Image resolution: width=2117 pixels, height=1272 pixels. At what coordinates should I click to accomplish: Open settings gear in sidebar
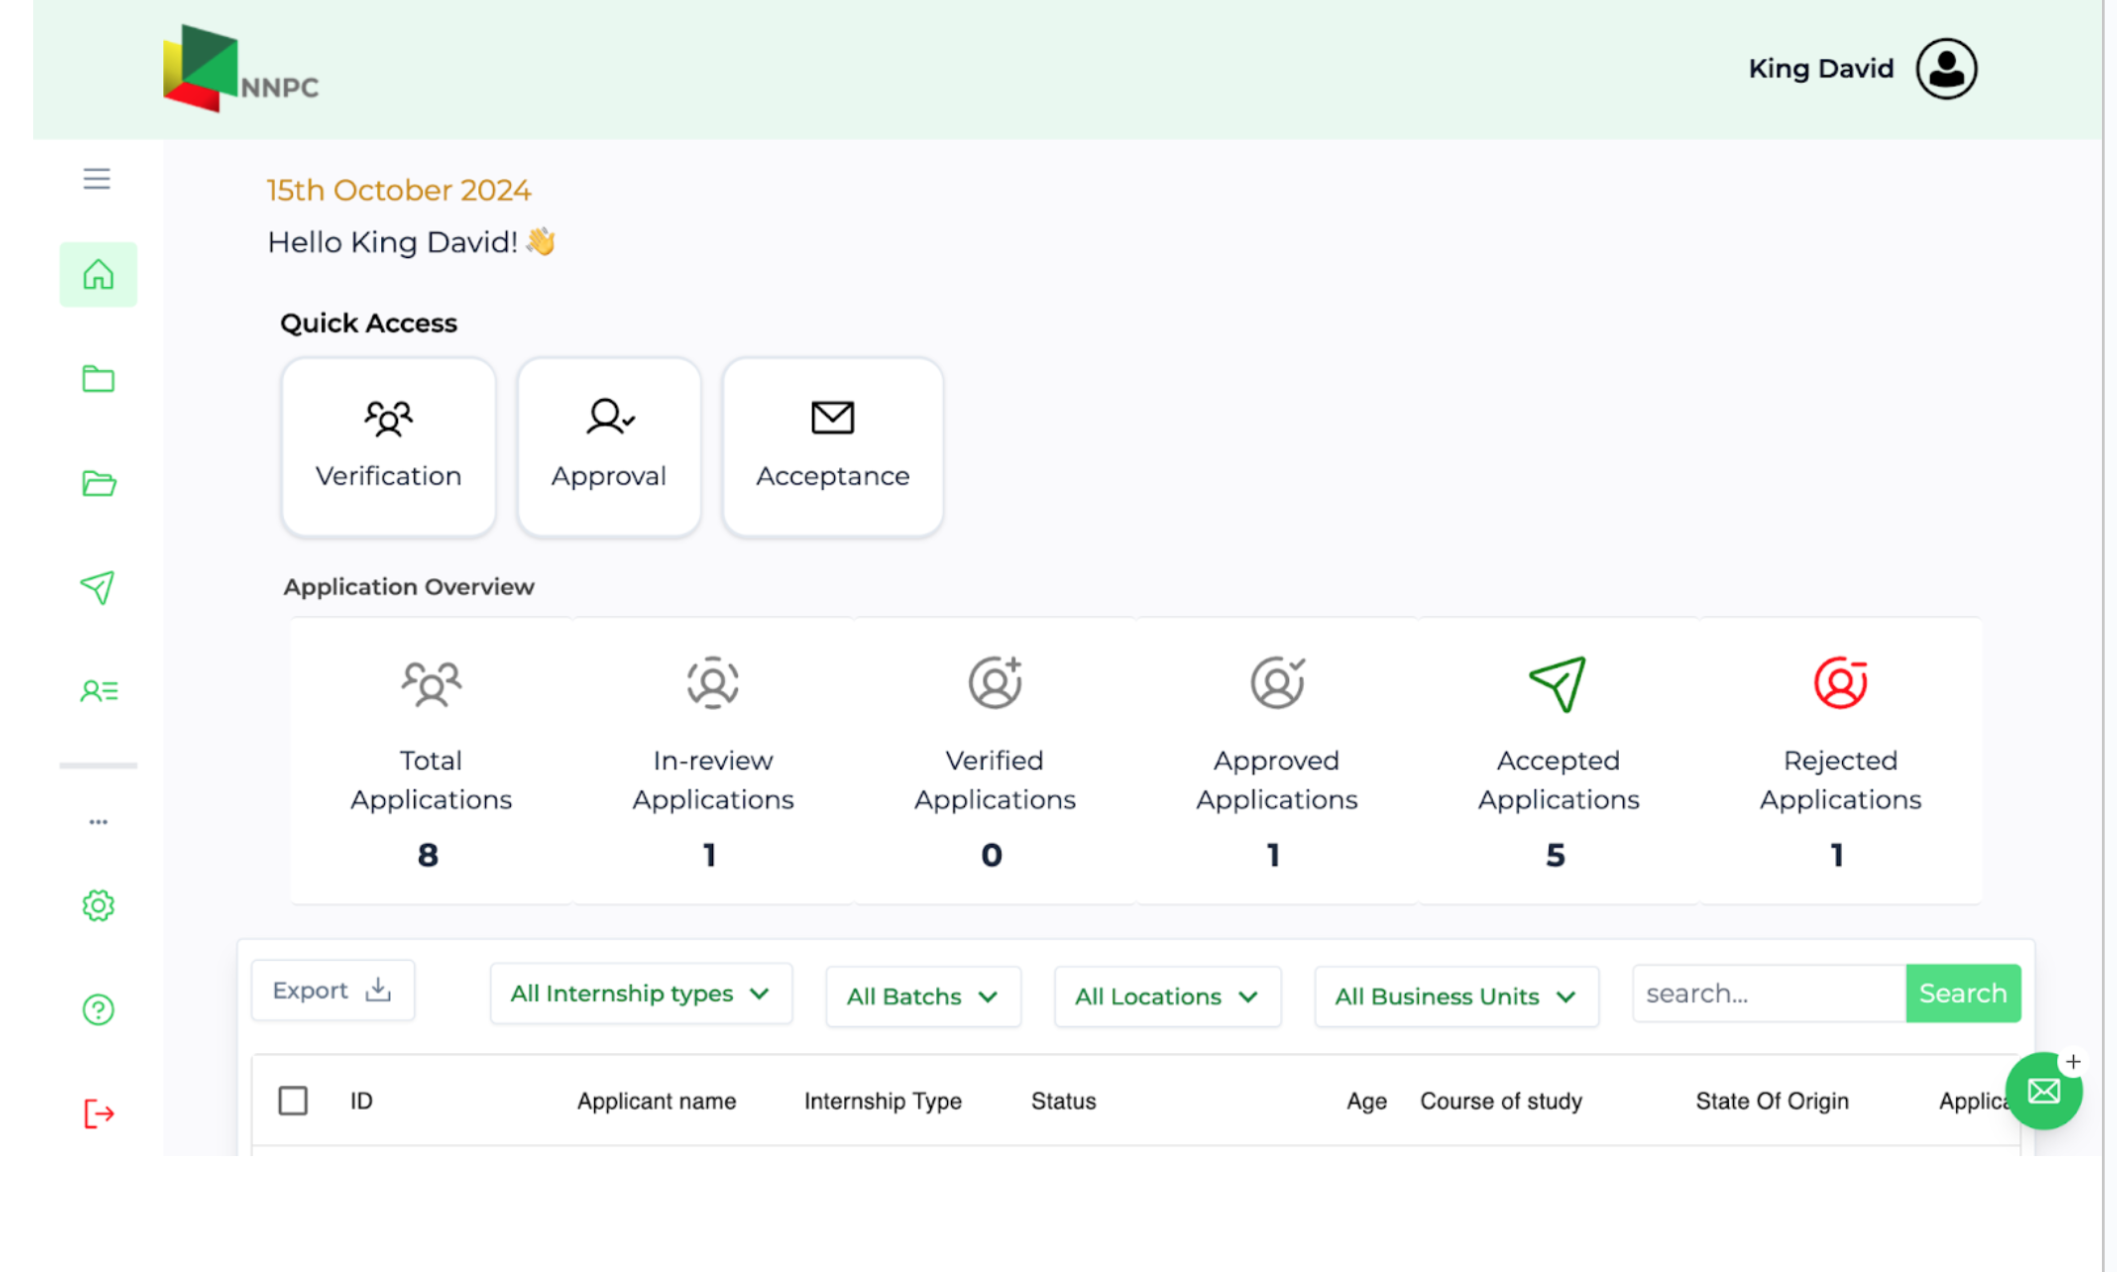click(x=98, y=906)
